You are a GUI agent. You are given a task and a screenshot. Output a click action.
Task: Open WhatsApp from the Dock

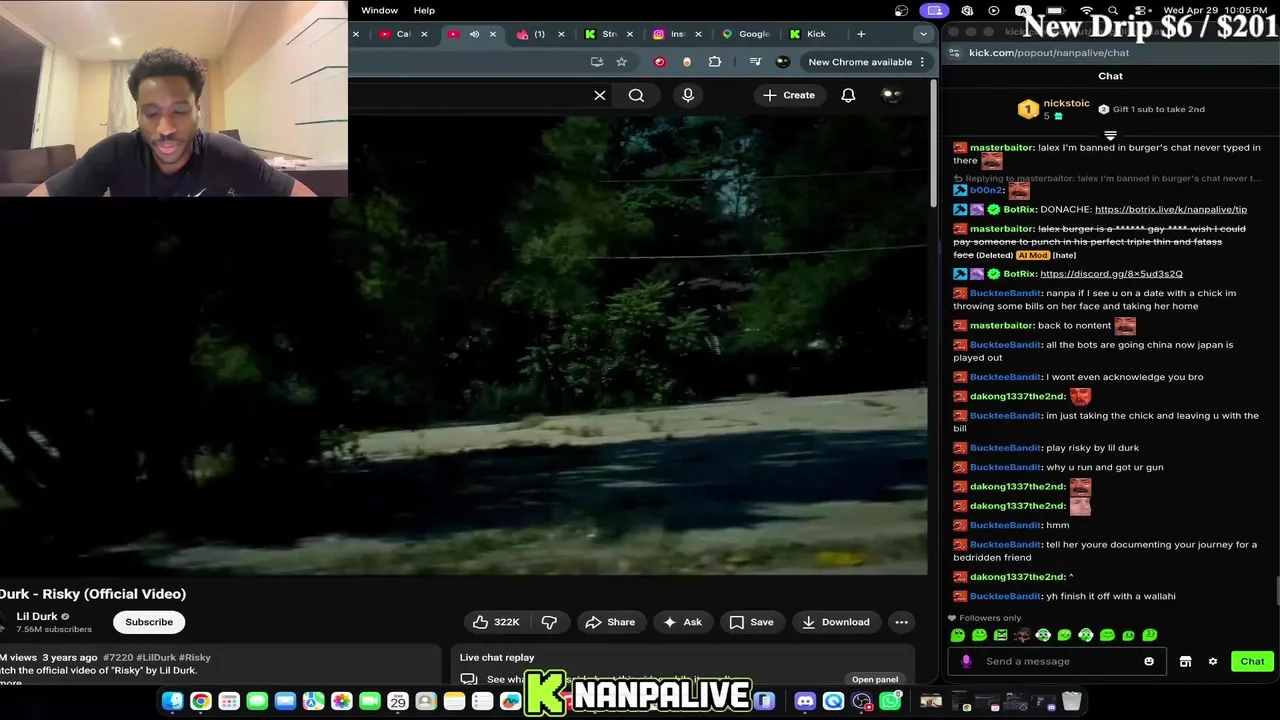tap(889, 701)
